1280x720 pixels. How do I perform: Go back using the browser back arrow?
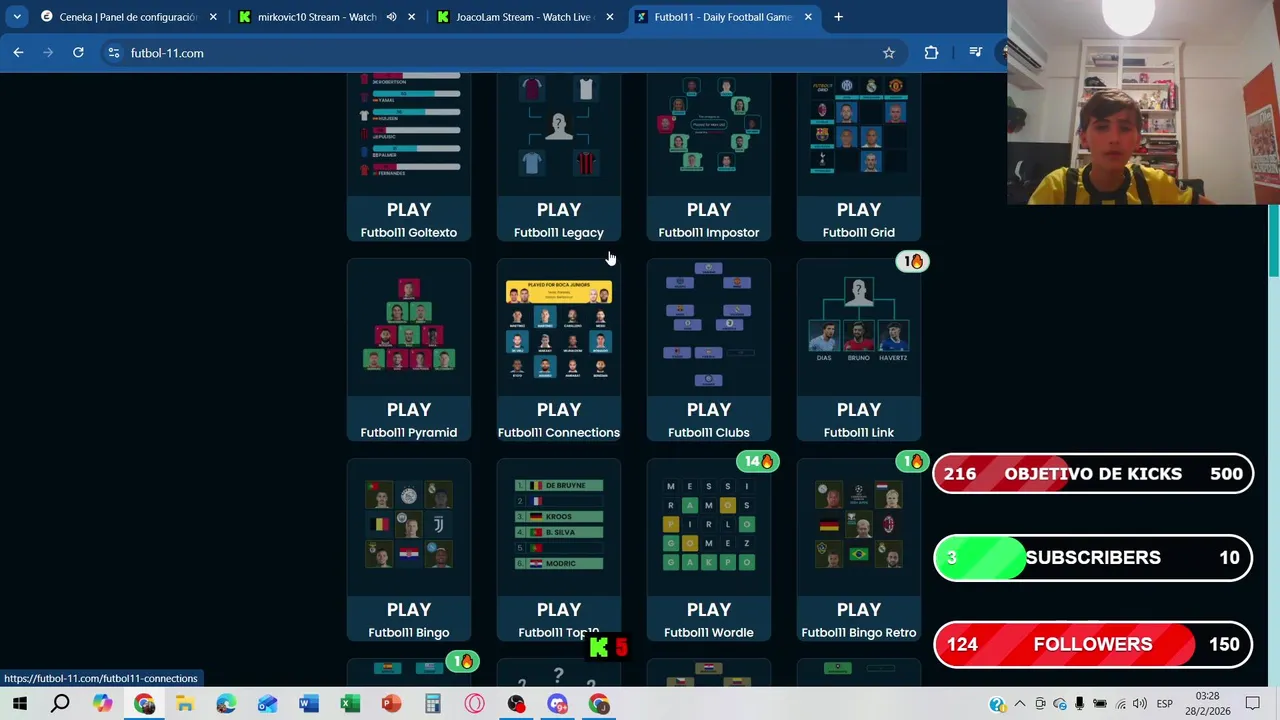tap(18, 53)
